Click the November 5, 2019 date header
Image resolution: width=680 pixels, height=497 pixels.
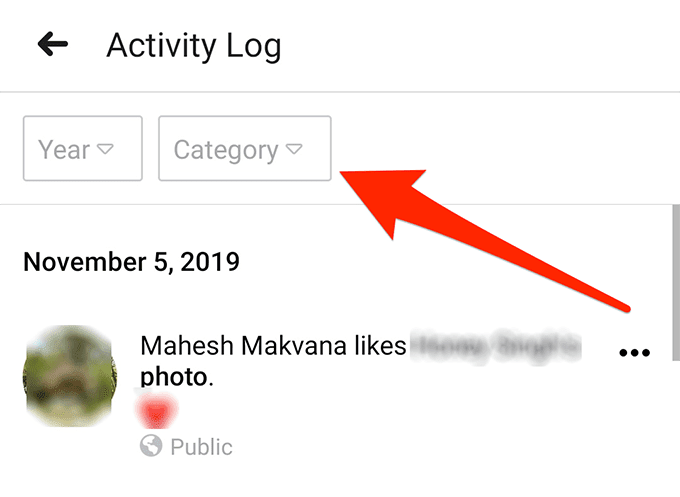coord(131,262)
